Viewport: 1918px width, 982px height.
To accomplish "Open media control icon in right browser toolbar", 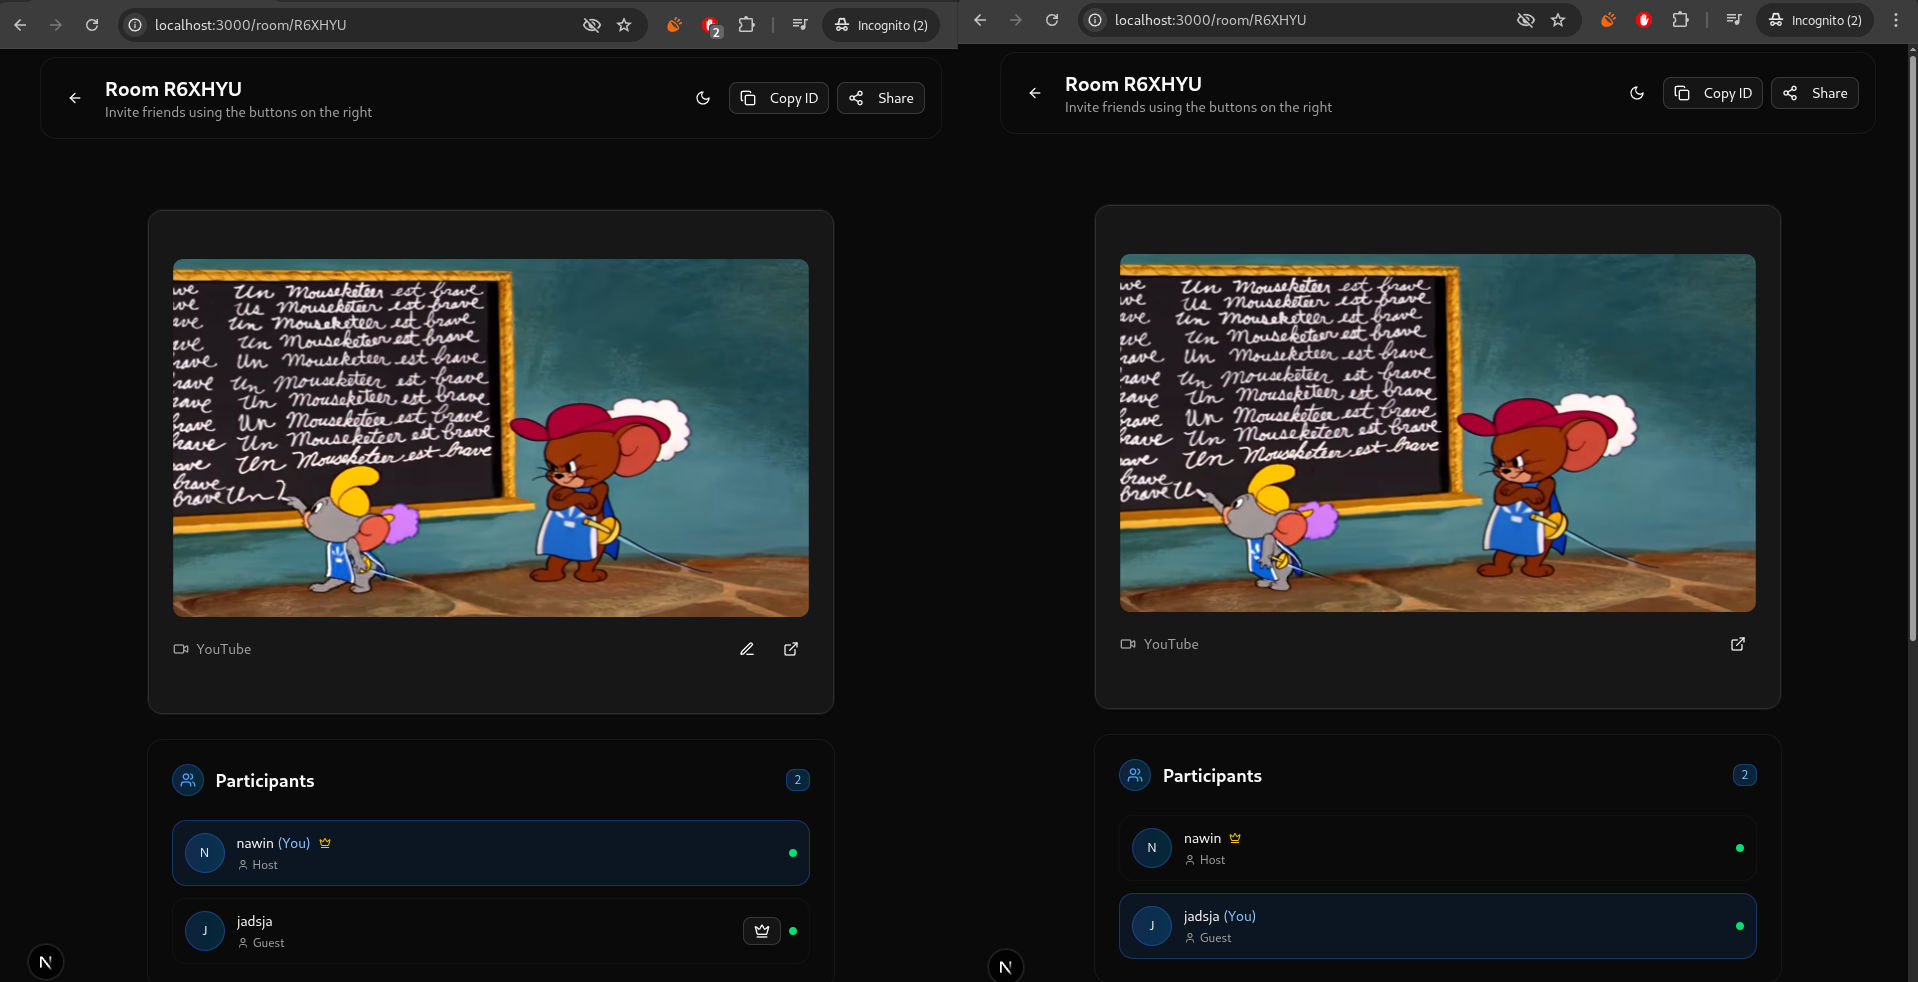I will click(x=1734, y=20).
